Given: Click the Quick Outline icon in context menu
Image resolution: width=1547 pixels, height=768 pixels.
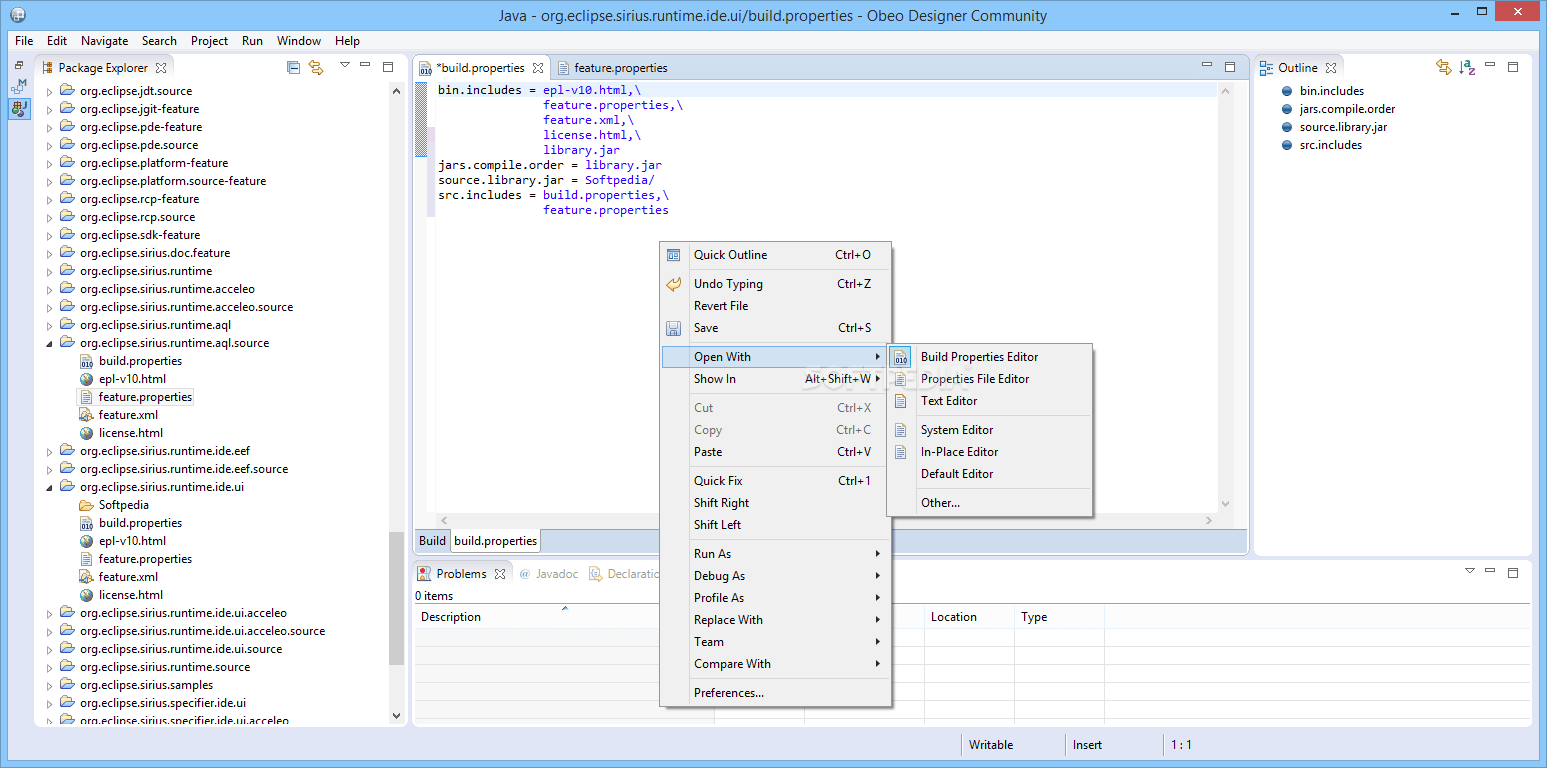Looking at the screenshot, I should click(673, 255).
